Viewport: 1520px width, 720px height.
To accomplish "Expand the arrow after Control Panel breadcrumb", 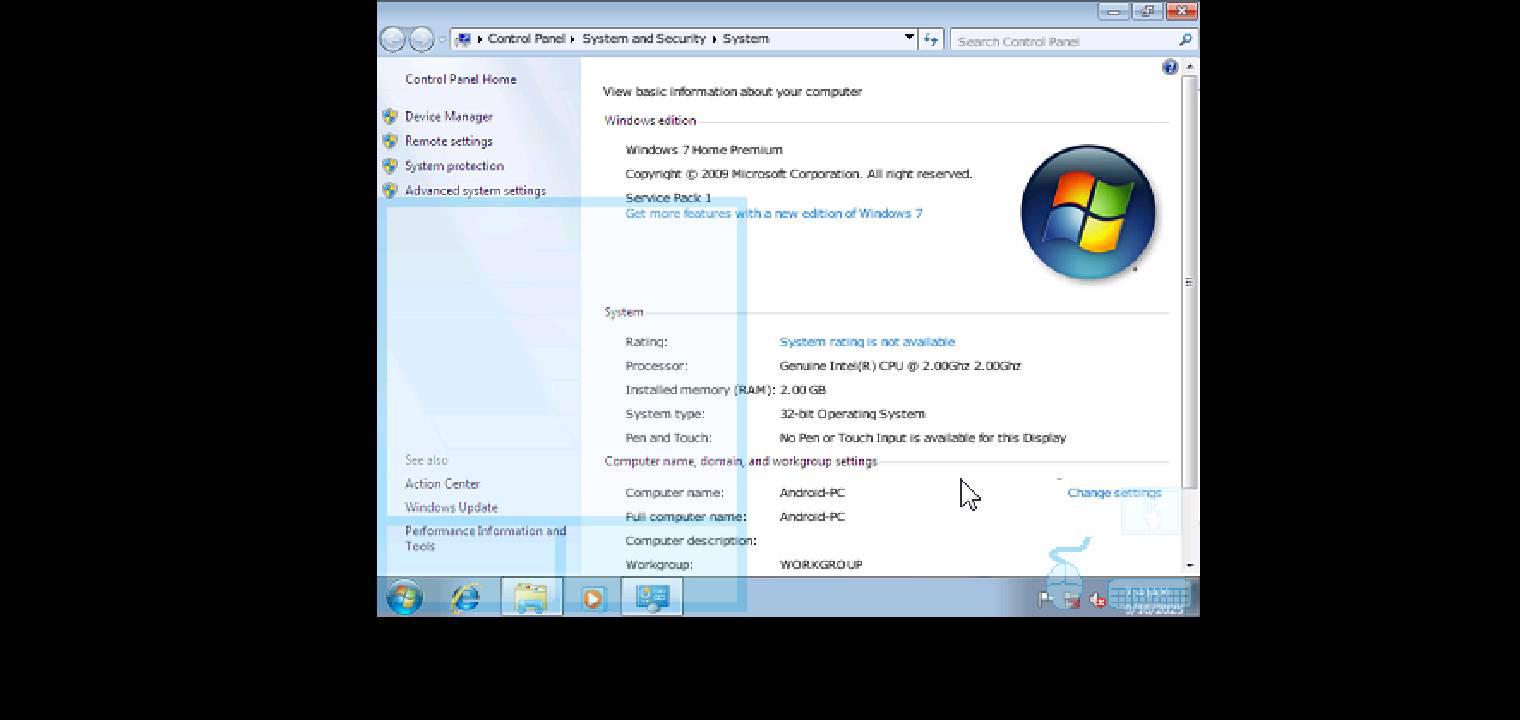I will (574, 39).
